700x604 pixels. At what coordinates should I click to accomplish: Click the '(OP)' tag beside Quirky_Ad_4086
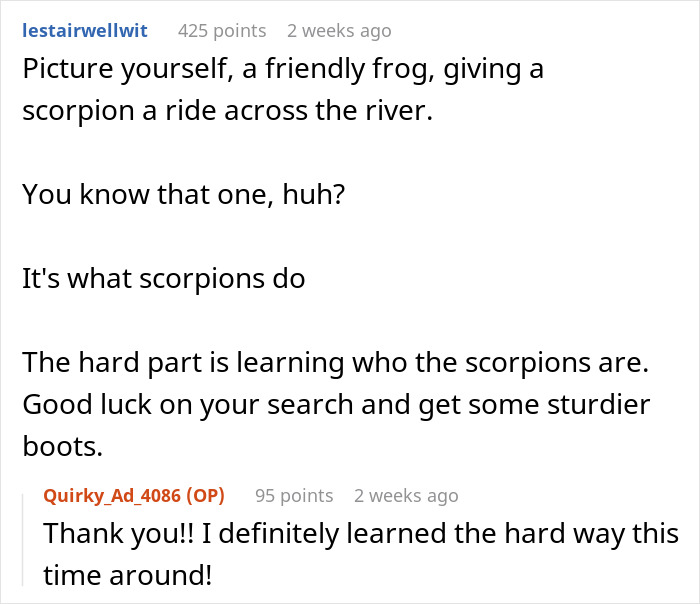point(205,496)
